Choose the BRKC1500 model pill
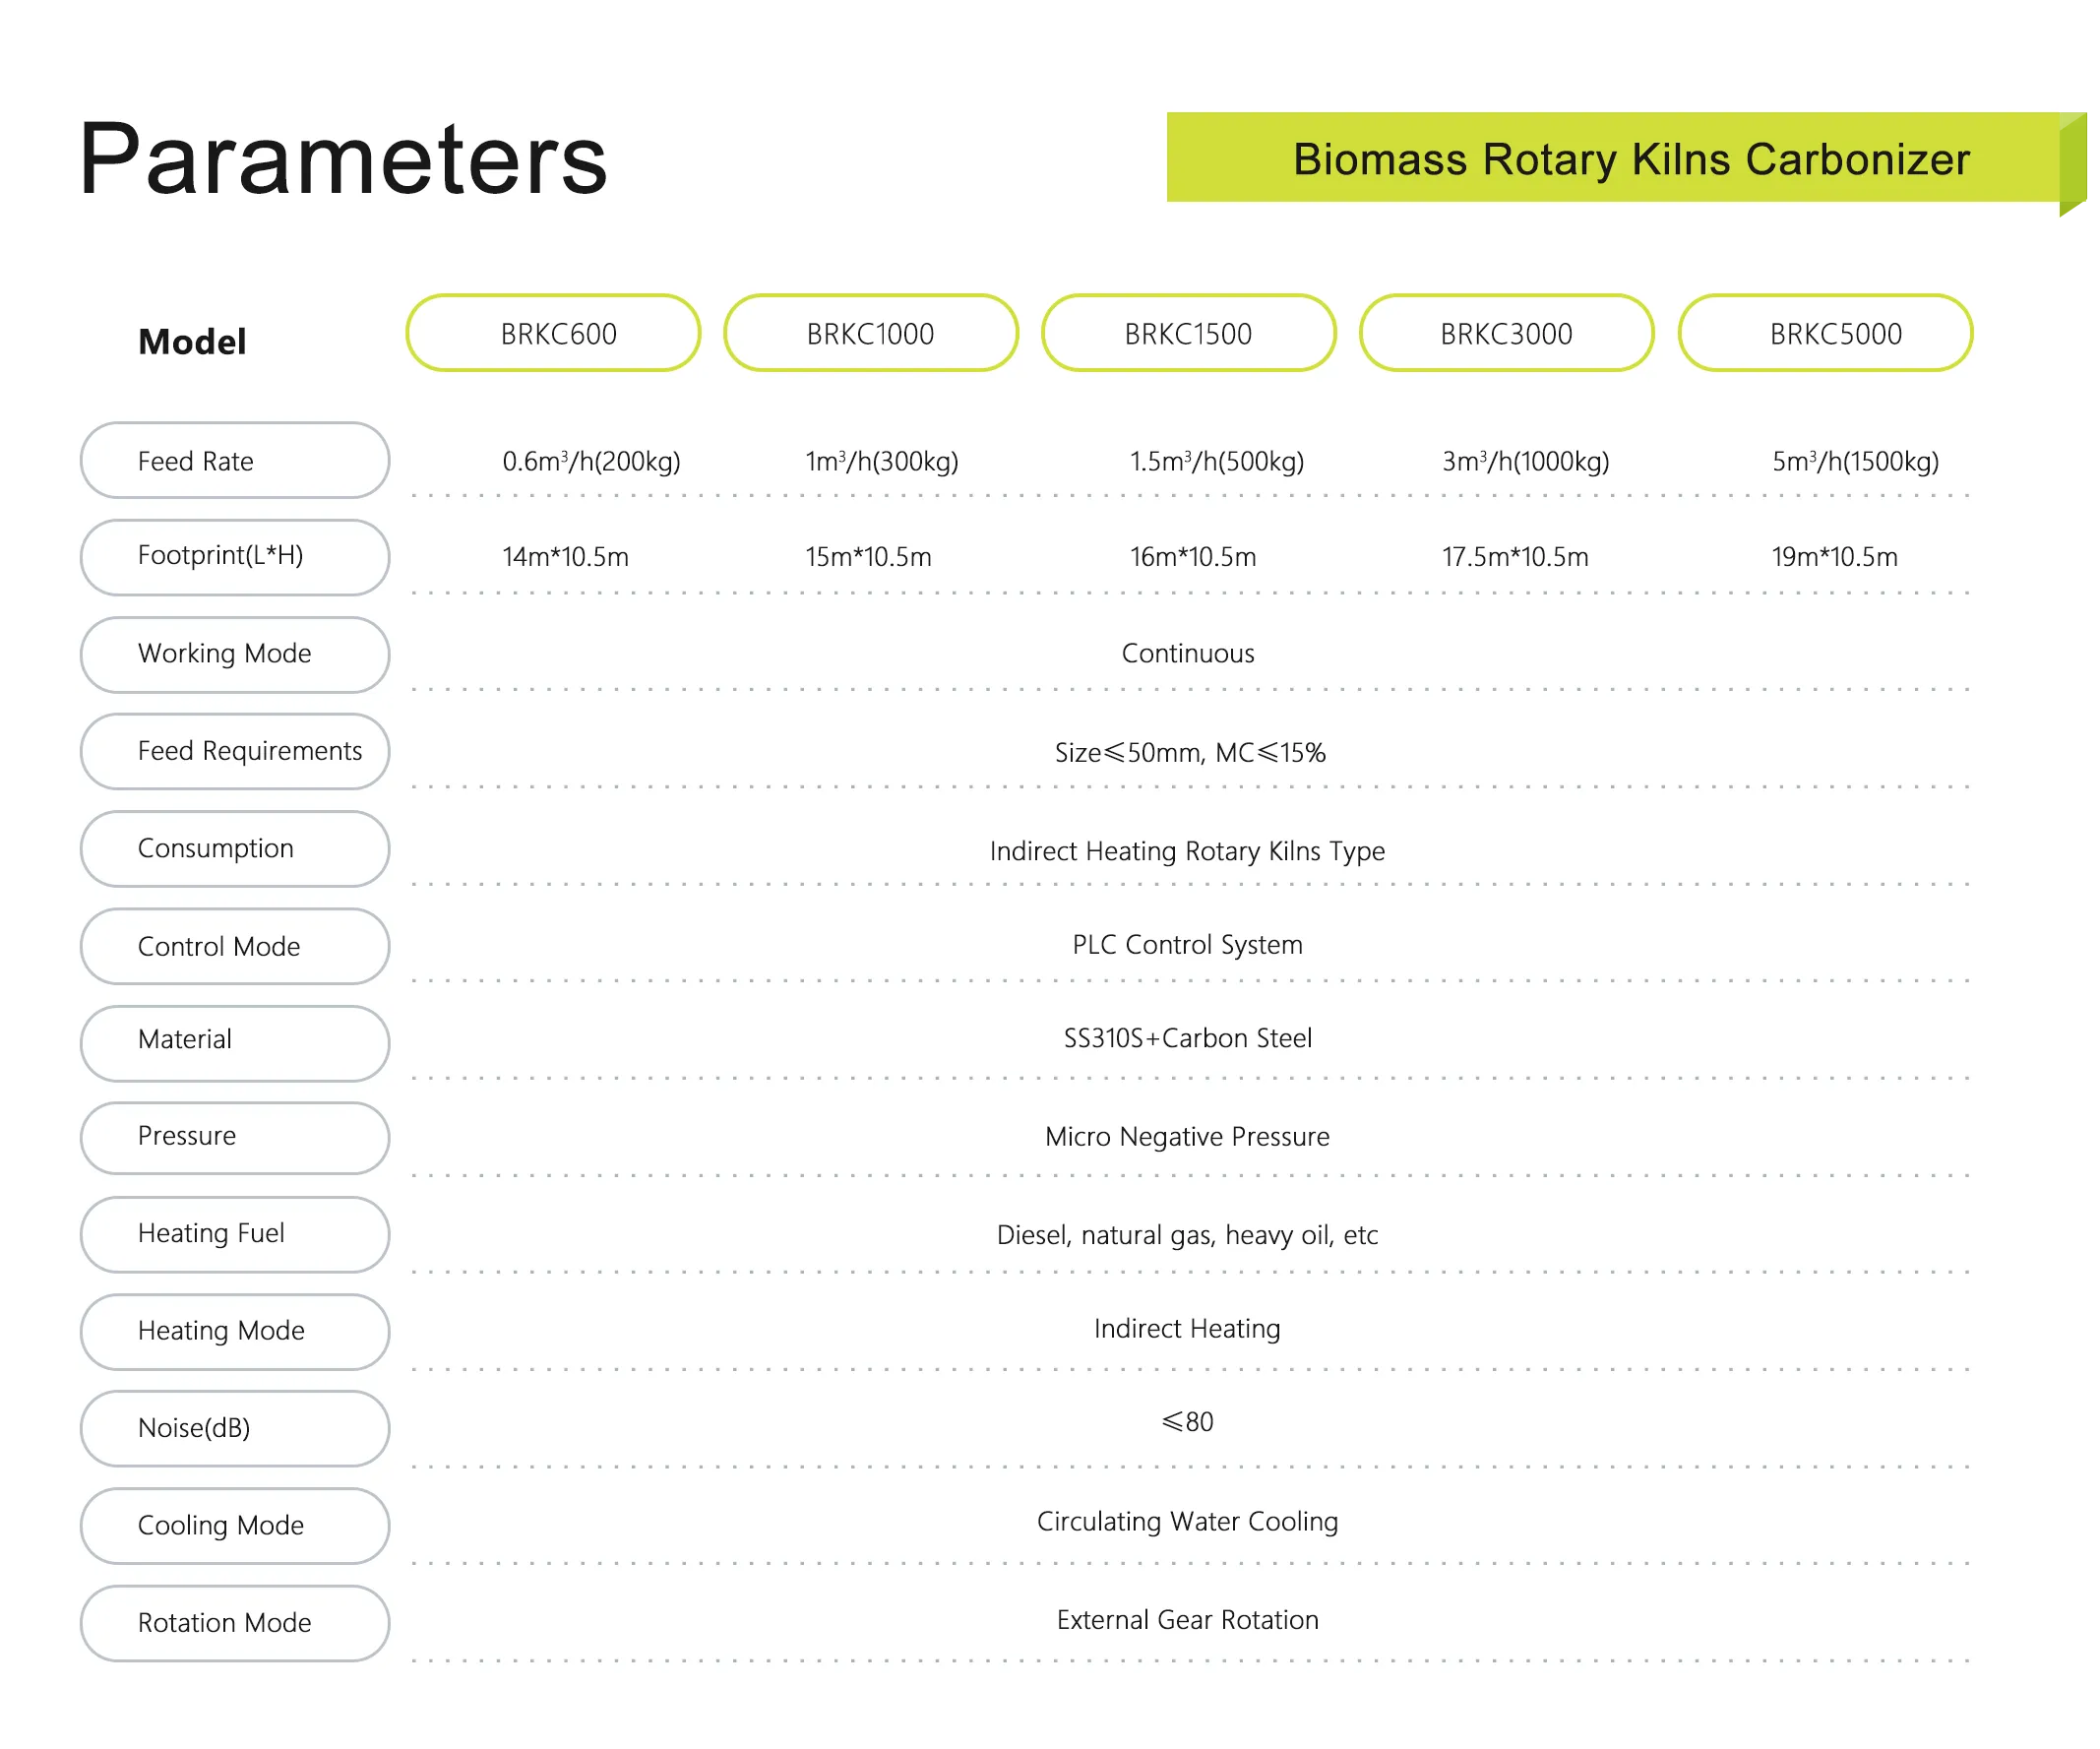2100x1749 pixels. 1188,333
